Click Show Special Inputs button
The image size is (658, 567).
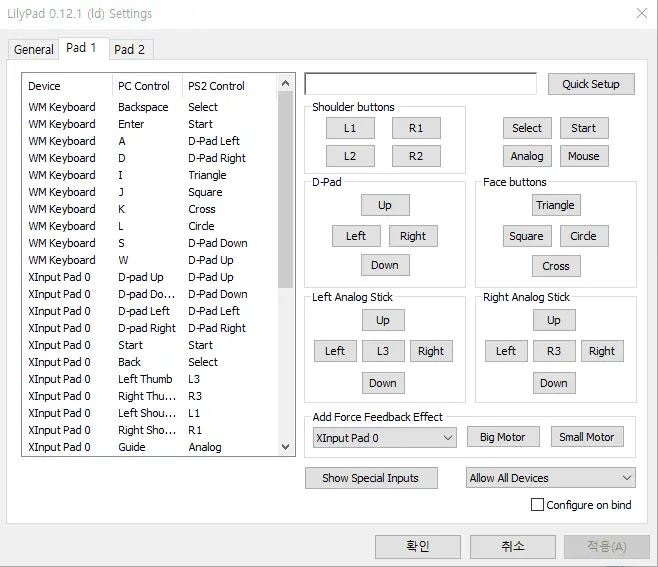[x=371, y=478]
